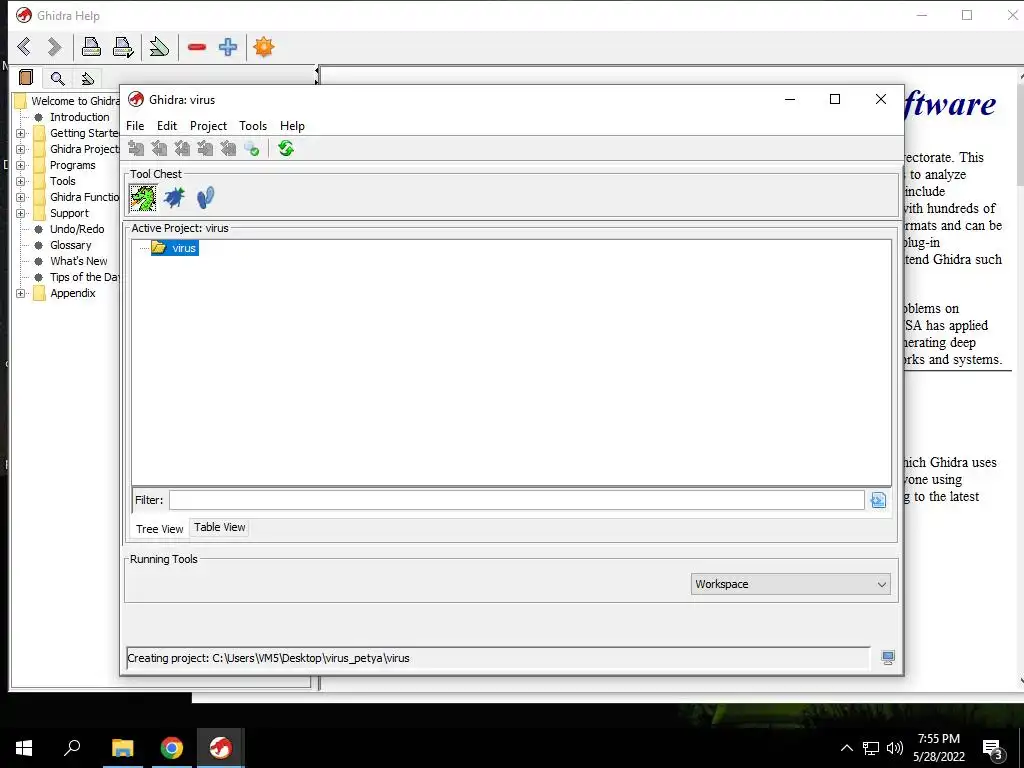Click the repository connection icon in status bar
Image resolution: width=1024 pixels, height=768 pixels.
coord(888,658)
